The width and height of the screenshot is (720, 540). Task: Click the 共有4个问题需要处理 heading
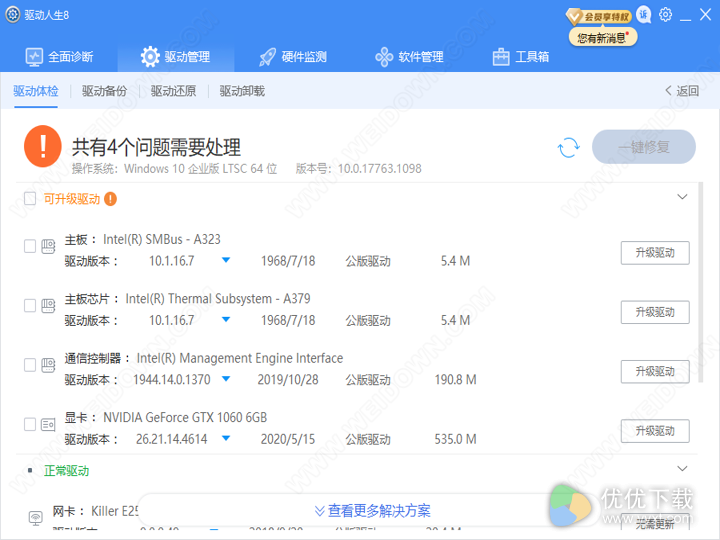click(x=156, y=147)
